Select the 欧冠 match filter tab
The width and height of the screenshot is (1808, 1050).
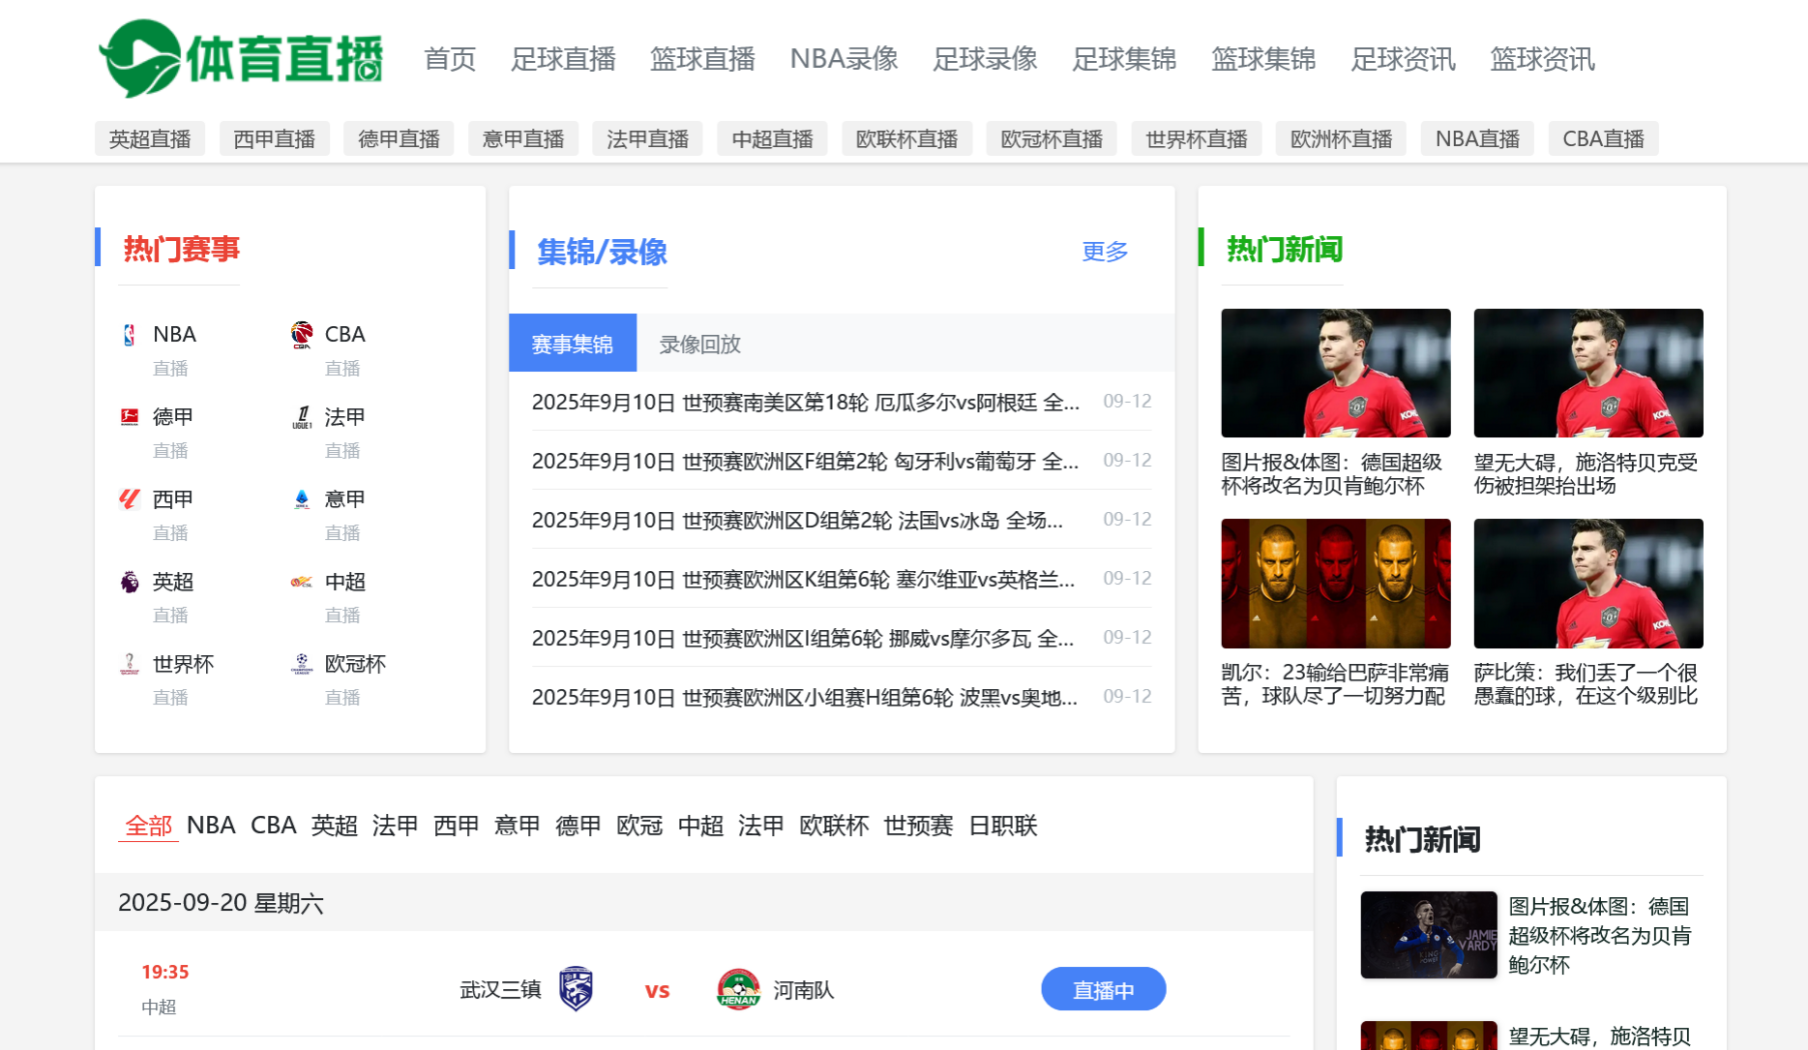coord(639,825)
